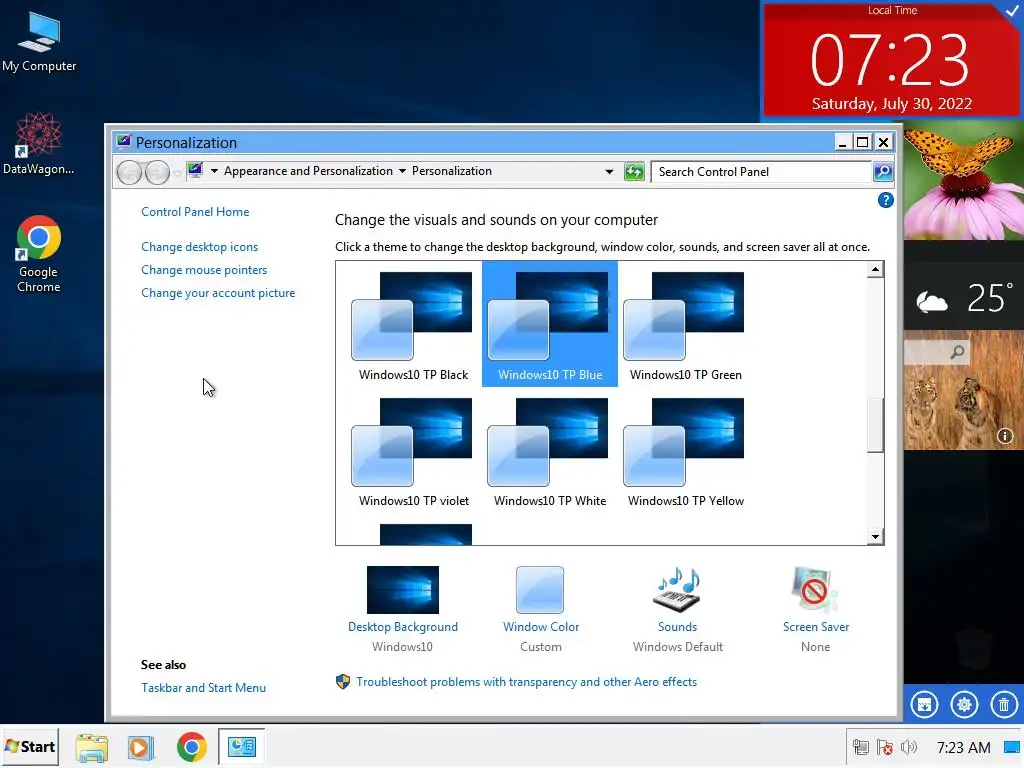Click the Window Color text link

(x=541, y=627)
